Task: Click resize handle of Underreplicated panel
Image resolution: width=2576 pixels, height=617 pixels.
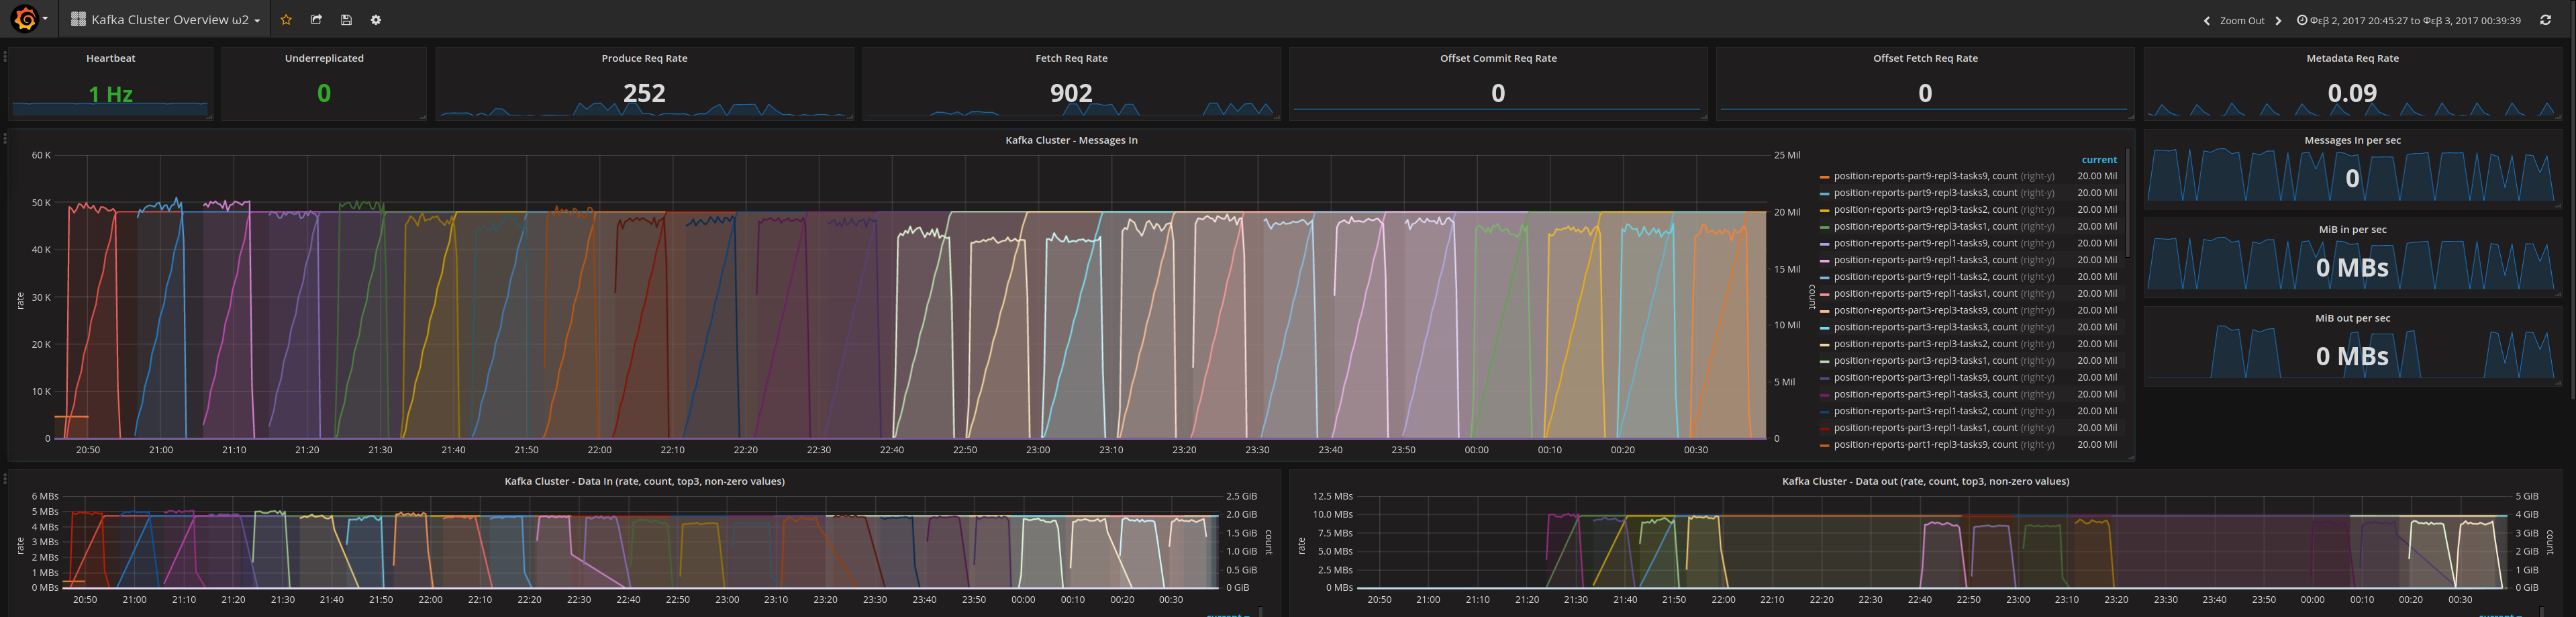Action: tap(423, 117)
